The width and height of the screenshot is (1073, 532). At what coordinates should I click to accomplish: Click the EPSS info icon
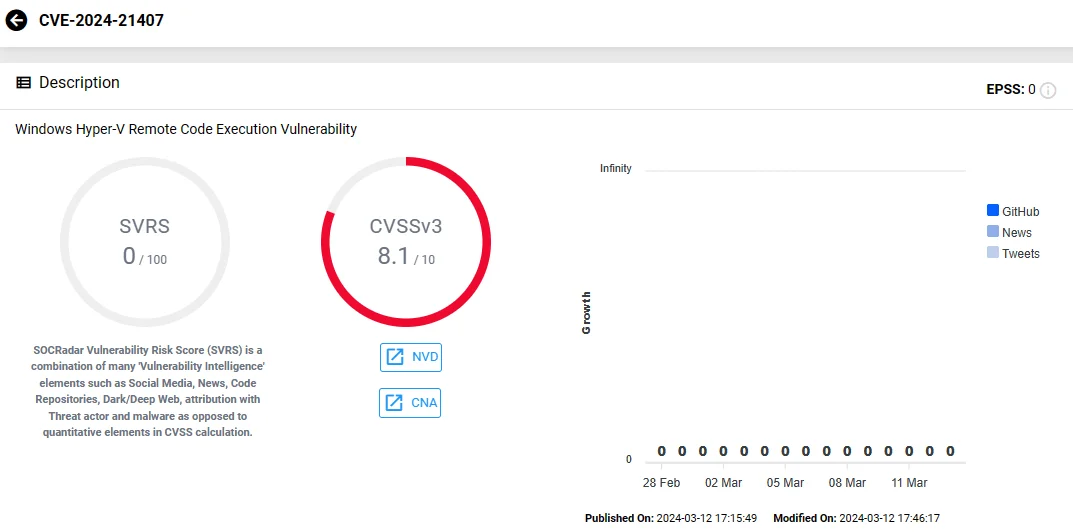(1048, 90)
